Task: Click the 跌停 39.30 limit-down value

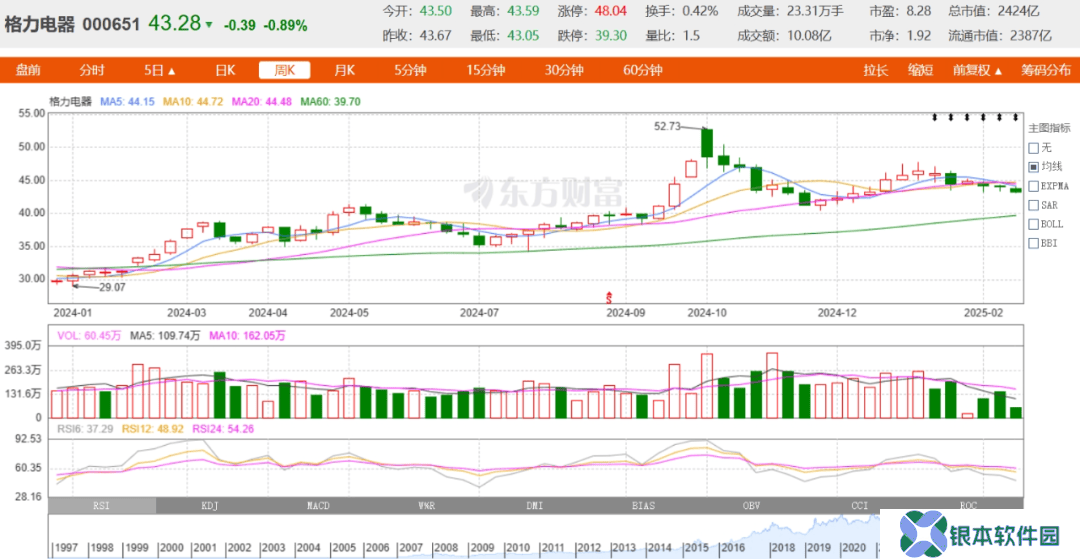Action: 612,36
